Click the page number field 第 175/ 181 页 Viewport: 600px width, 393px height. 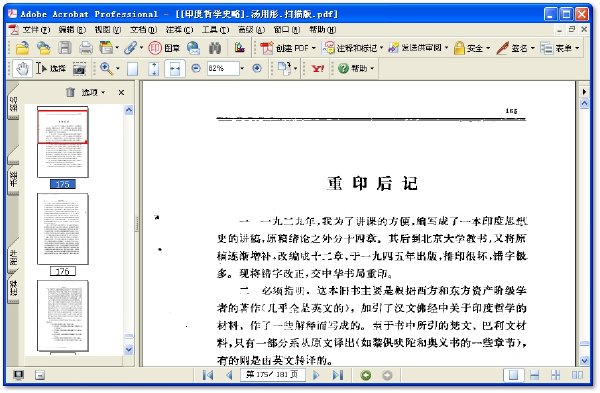point(272,375)
